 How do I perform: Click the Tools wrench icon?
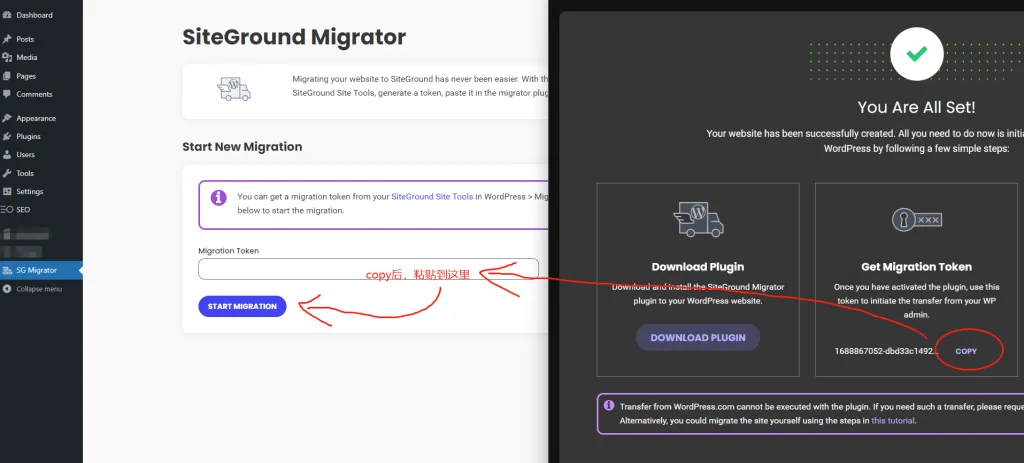(x=8, y=173)
